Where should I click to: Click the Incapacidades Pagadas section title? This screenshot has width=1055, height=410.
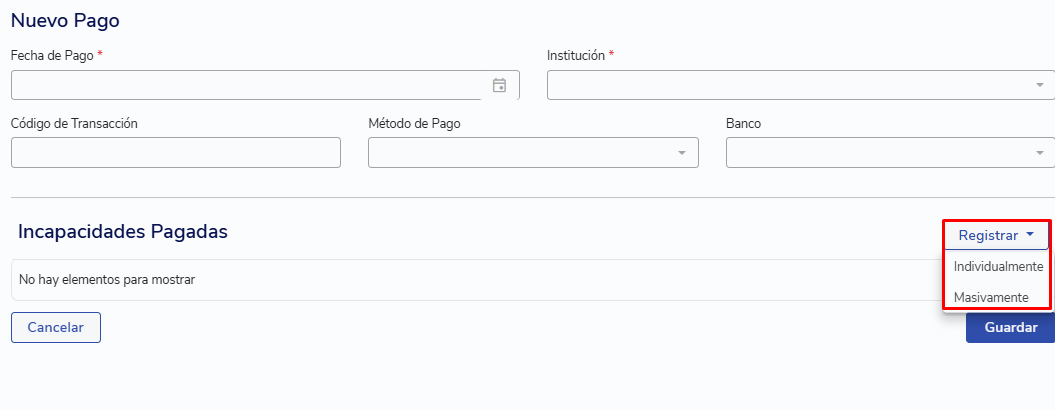123,232
